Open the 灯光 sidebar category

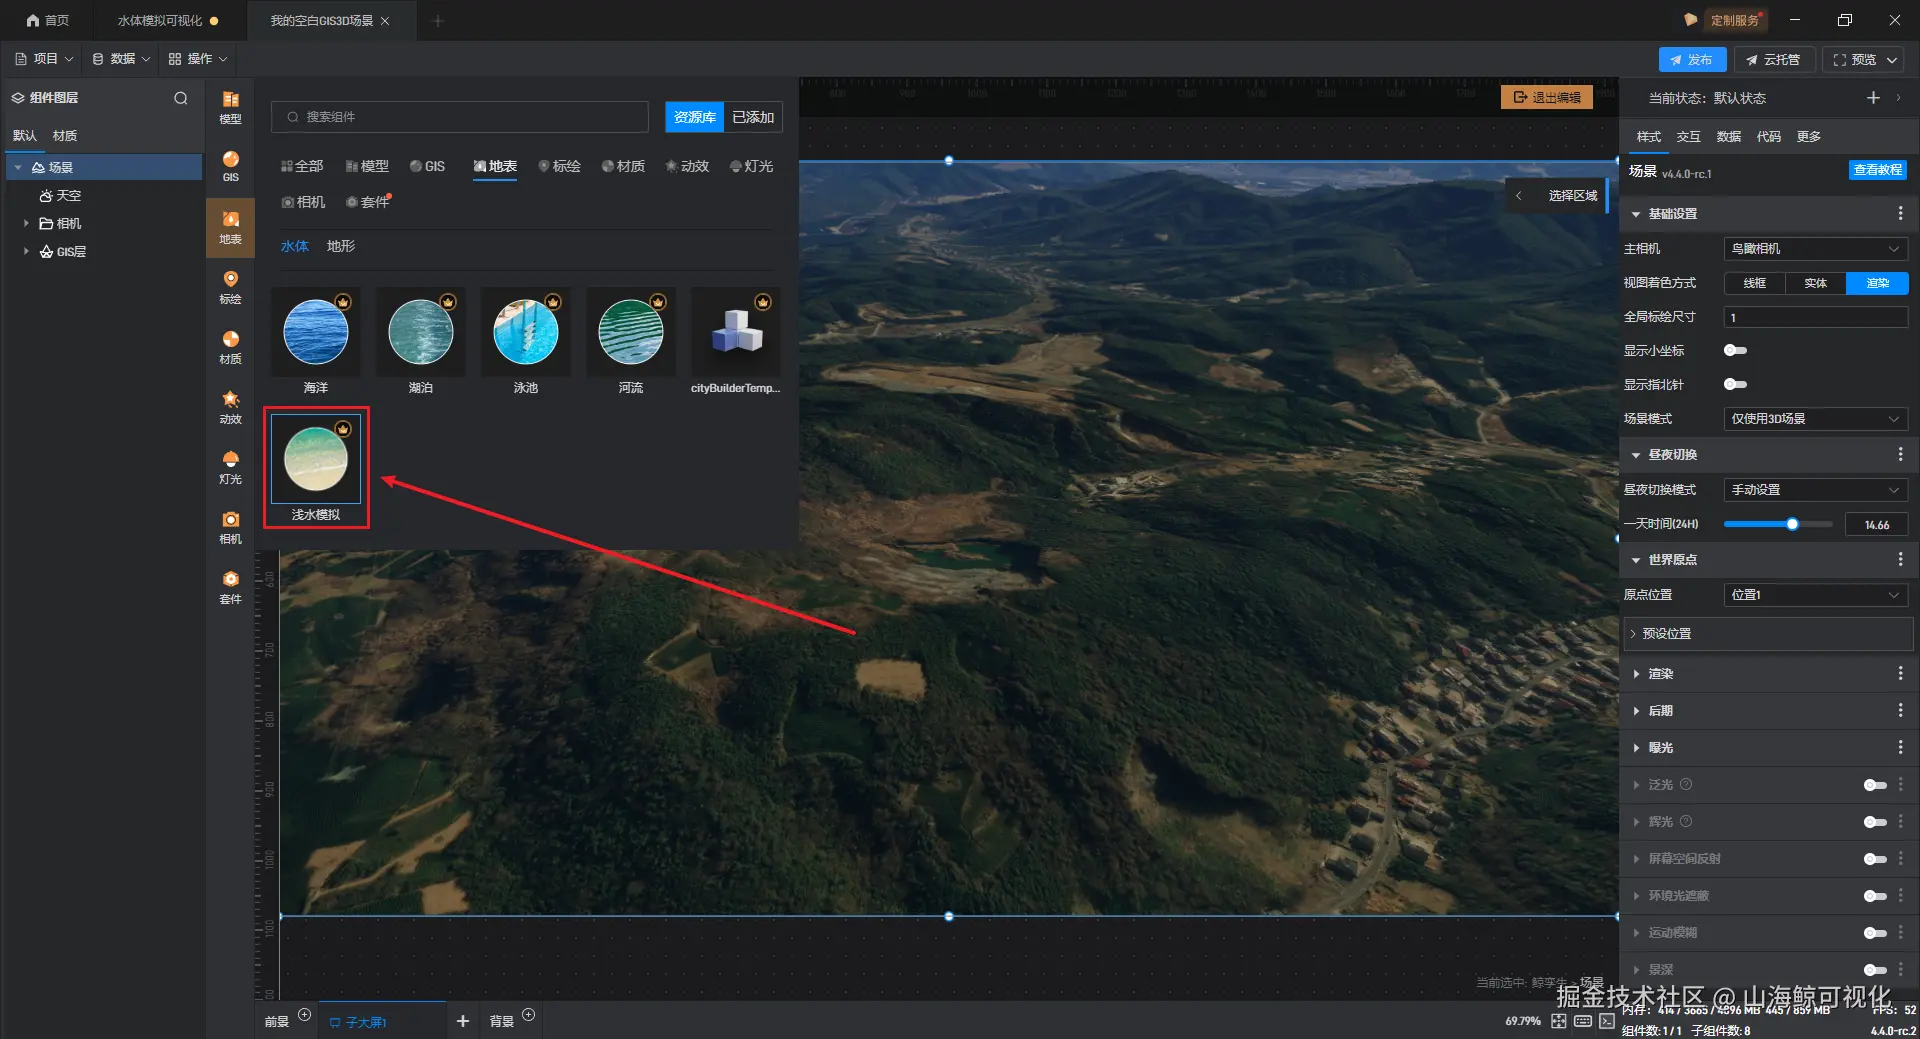click(230, 467)
